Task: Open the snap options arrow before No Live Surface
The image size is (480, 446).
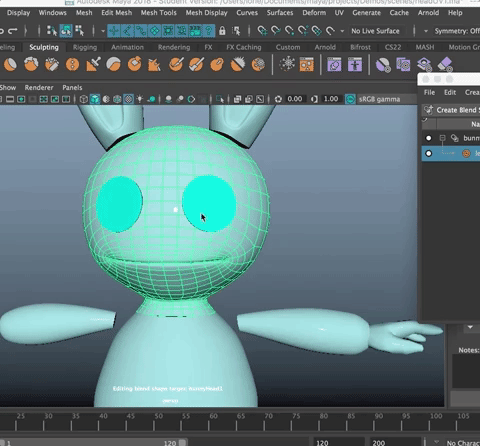Action: [x=342, y=31]
